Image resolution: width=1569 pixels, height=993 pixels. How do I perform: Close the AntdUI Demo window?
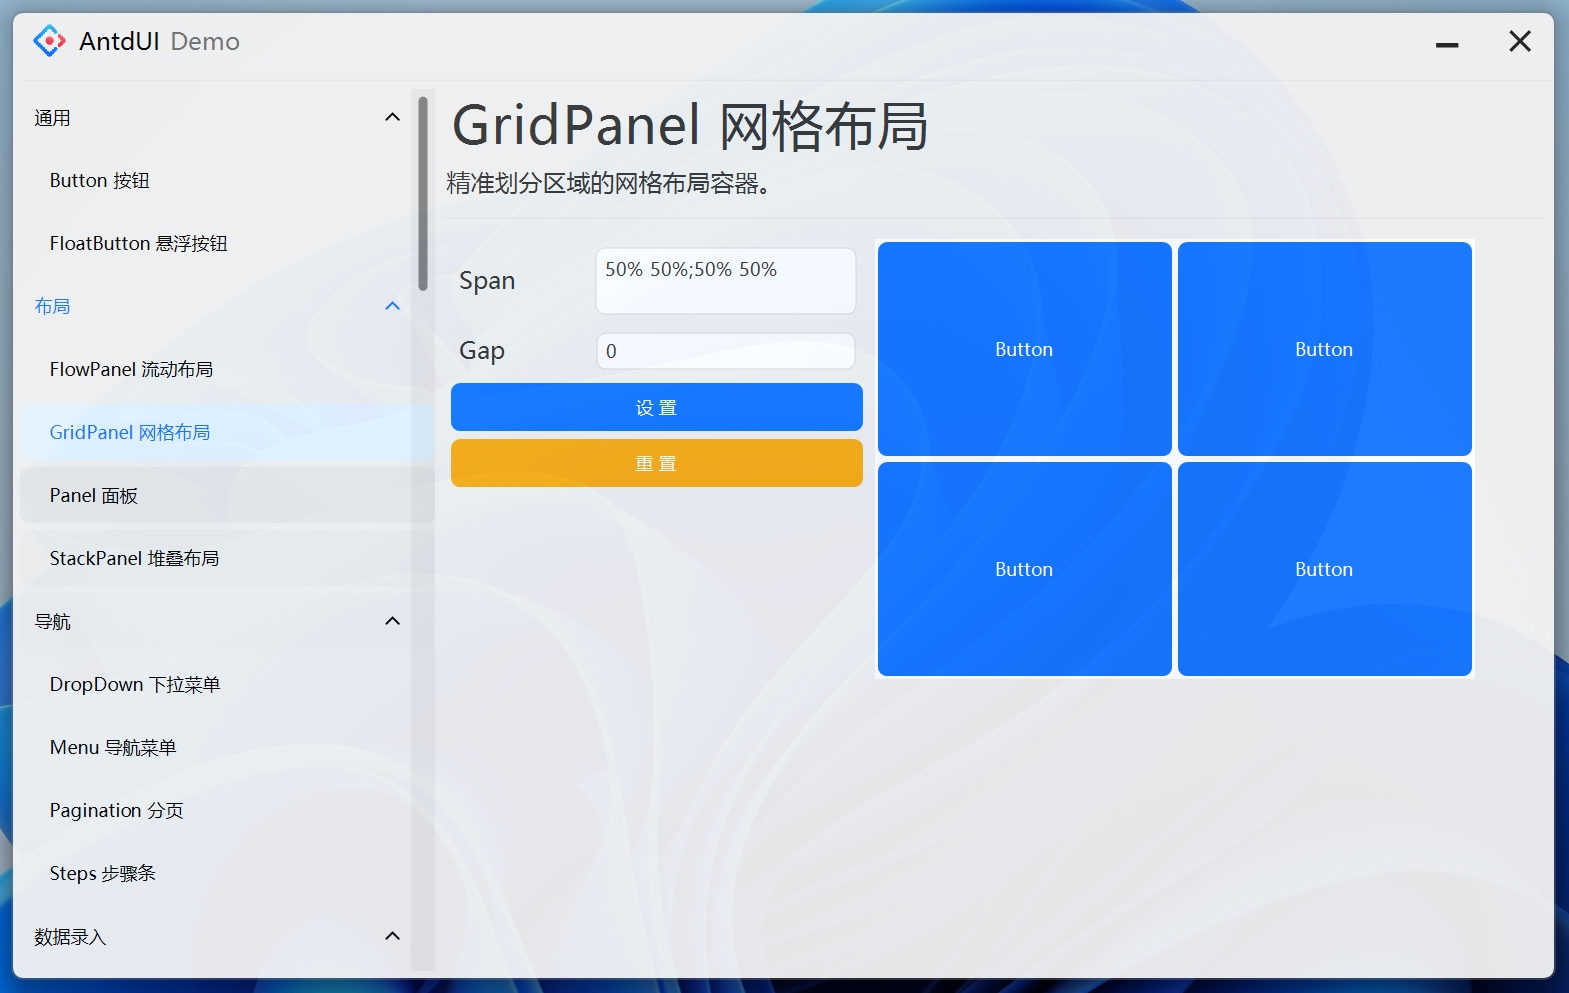[x=1519, y=41]
